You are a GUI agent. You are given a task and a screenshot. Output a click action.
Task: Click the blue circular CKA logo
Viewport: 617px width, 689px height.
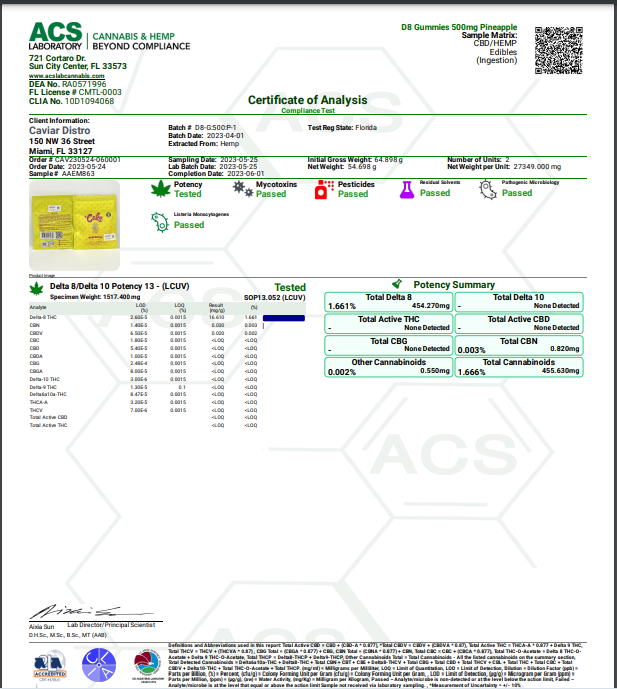pyautogui.click(x=99, y=665)
